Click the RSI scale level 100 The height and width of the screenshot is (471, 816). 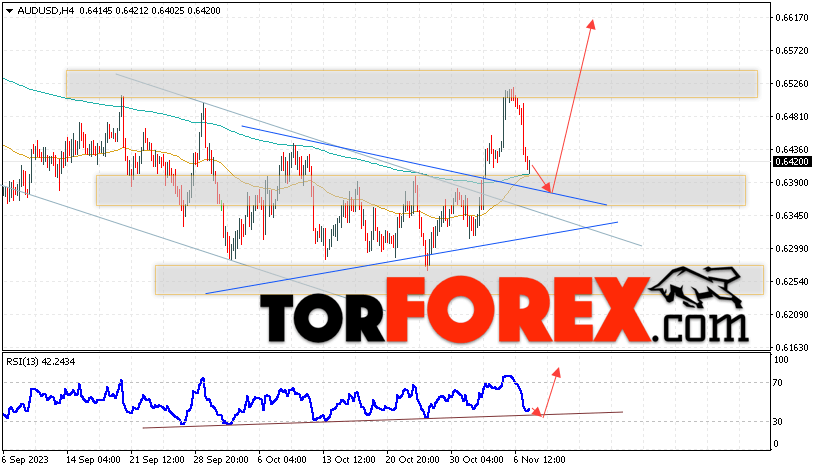coord(781,360)
